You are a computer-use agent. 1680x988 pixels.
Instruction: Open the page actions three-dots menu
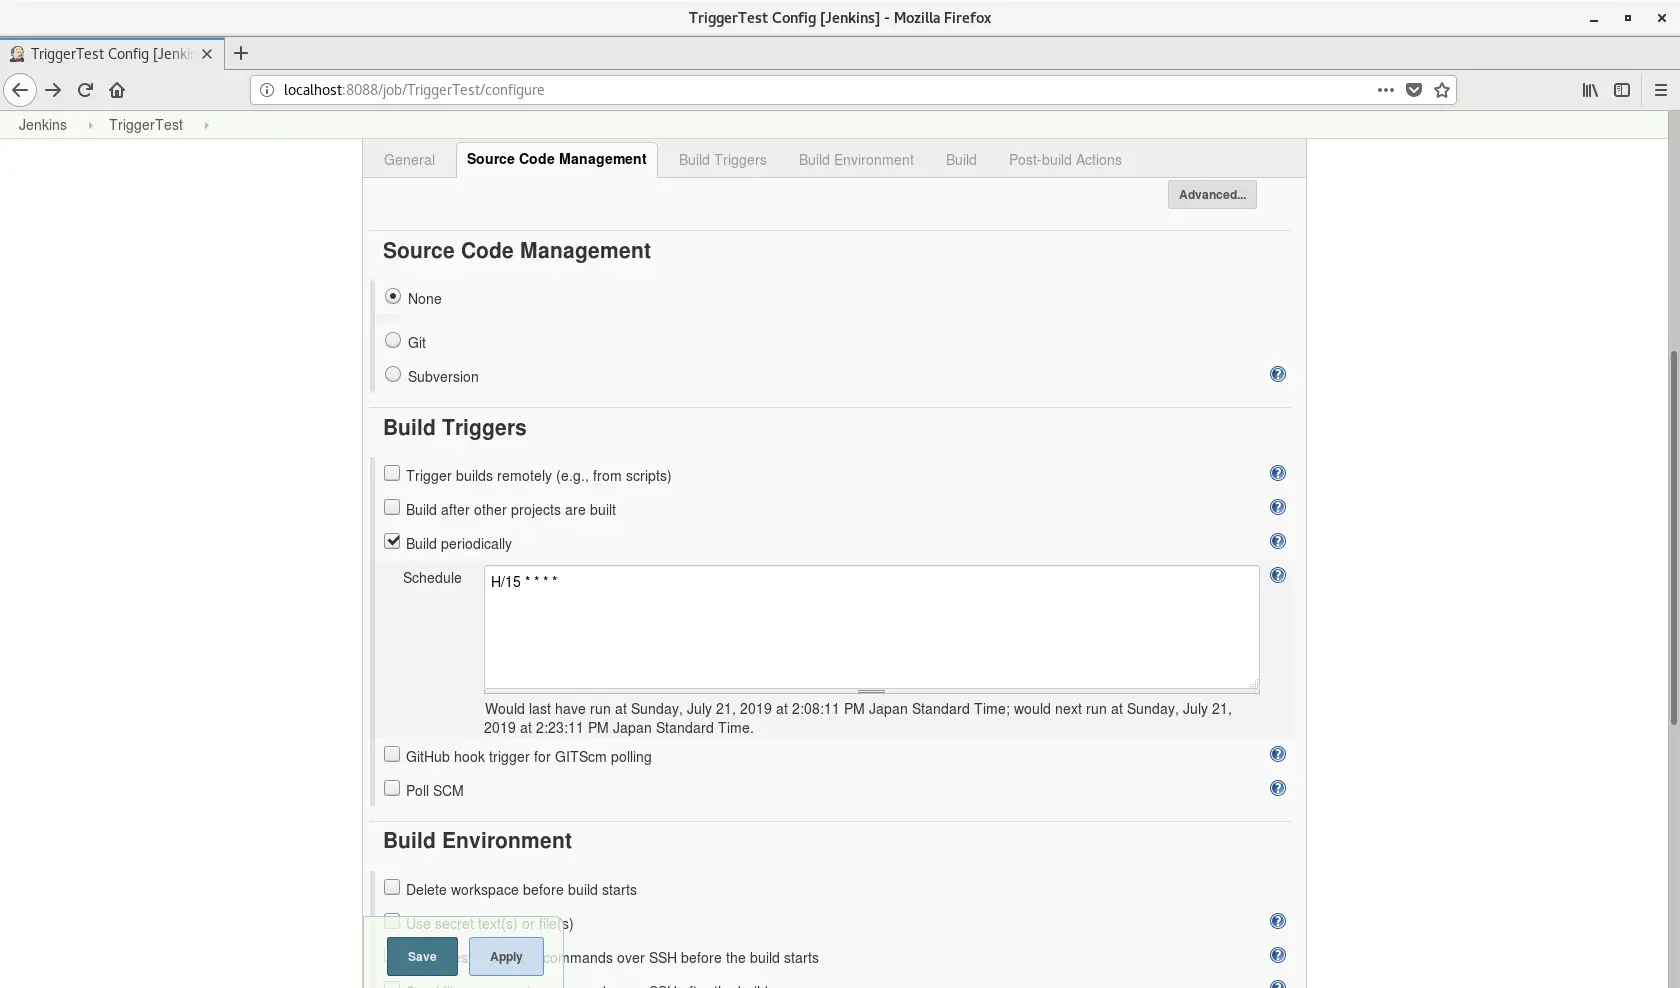(x=1385, y=90)
